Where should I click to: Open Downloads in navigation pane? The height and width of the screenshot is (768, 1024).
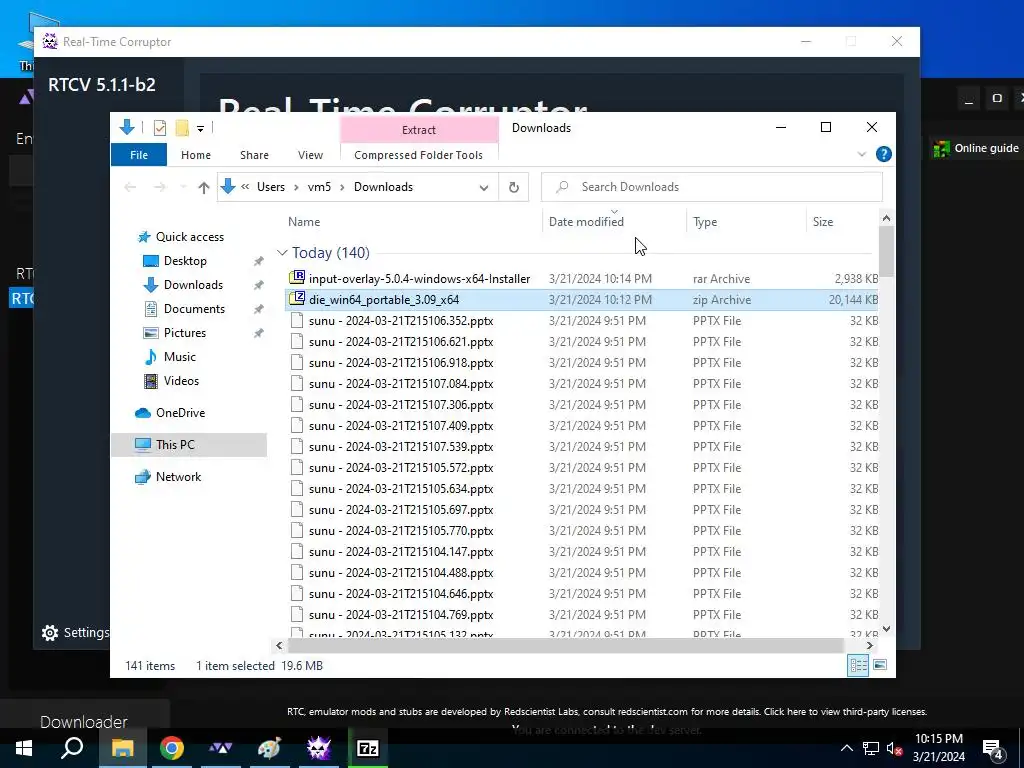tap(193, 285)
